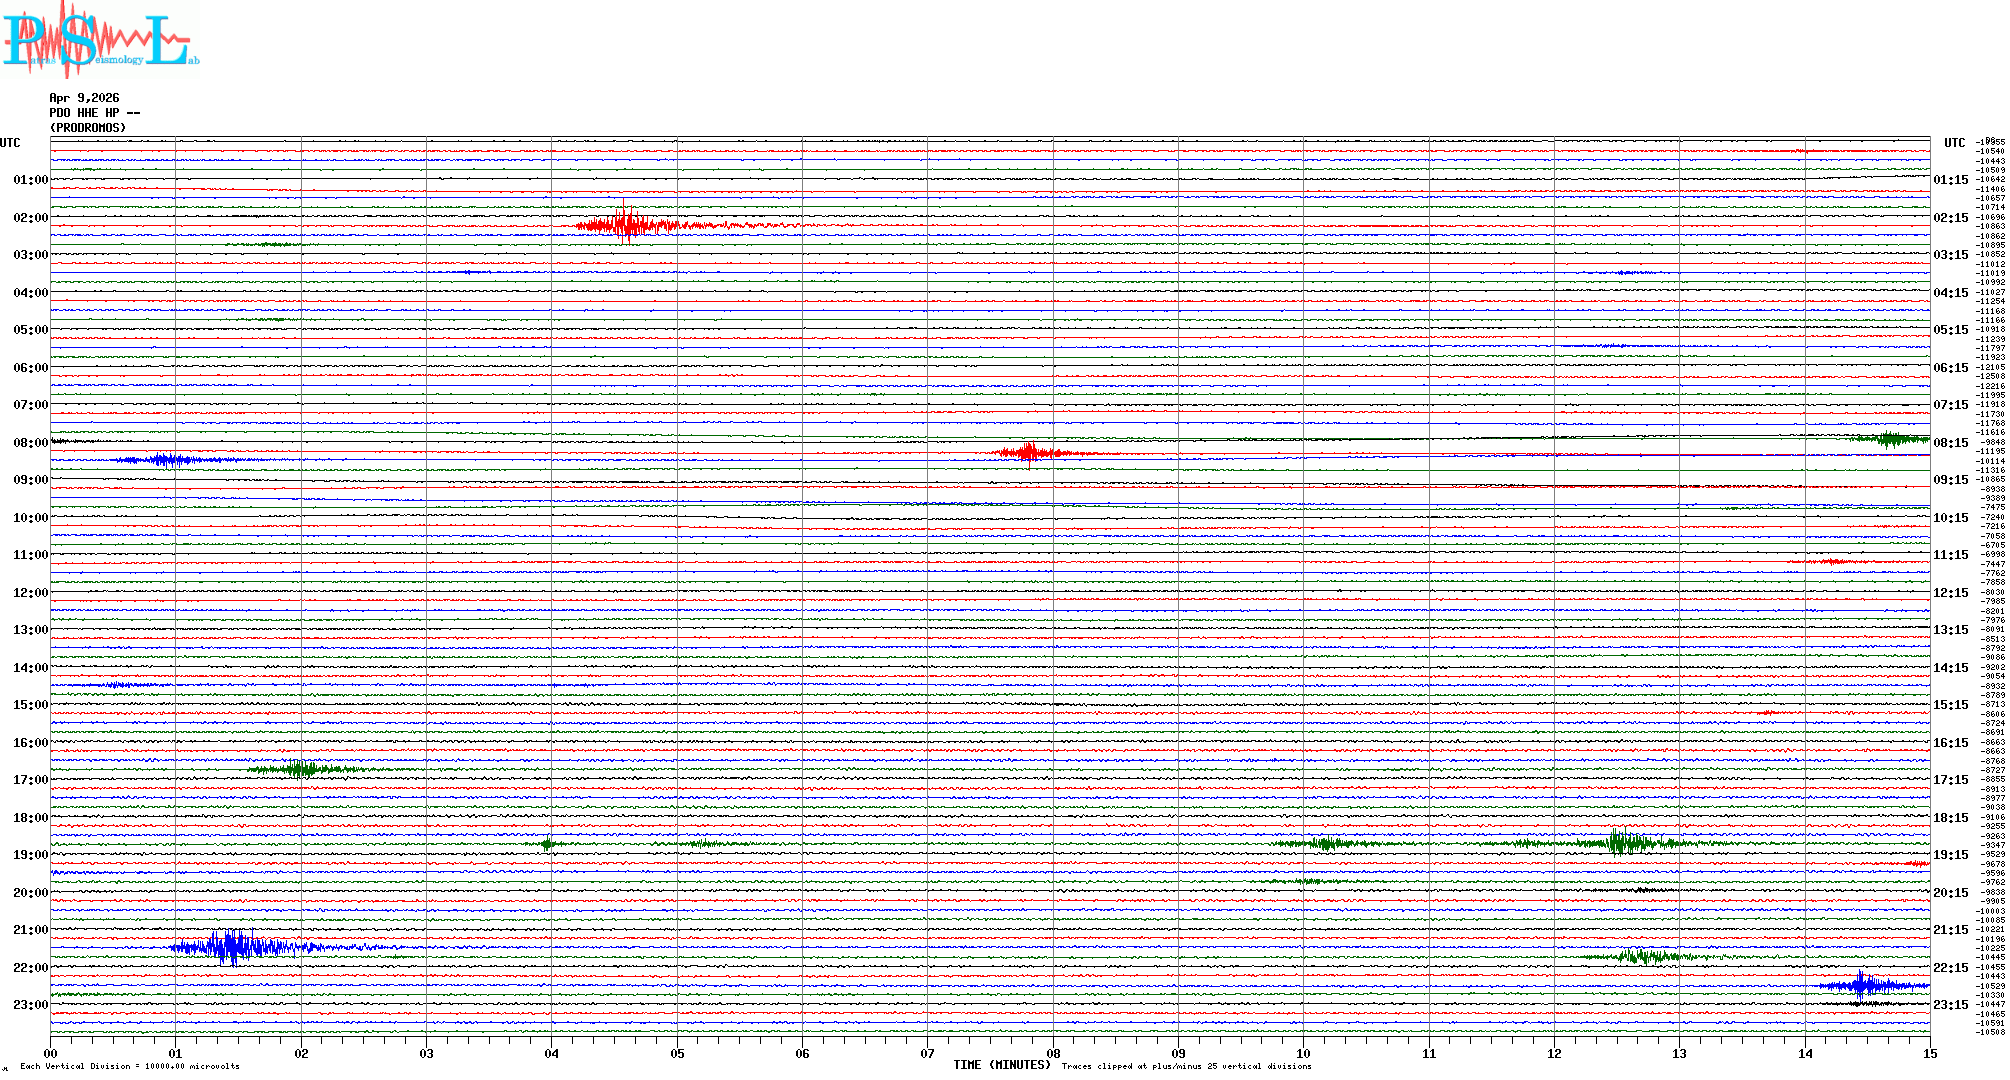Click the PSL seismology lab logo
The height and width of the screenshot is (1080, 2010).
coord(98,40)
